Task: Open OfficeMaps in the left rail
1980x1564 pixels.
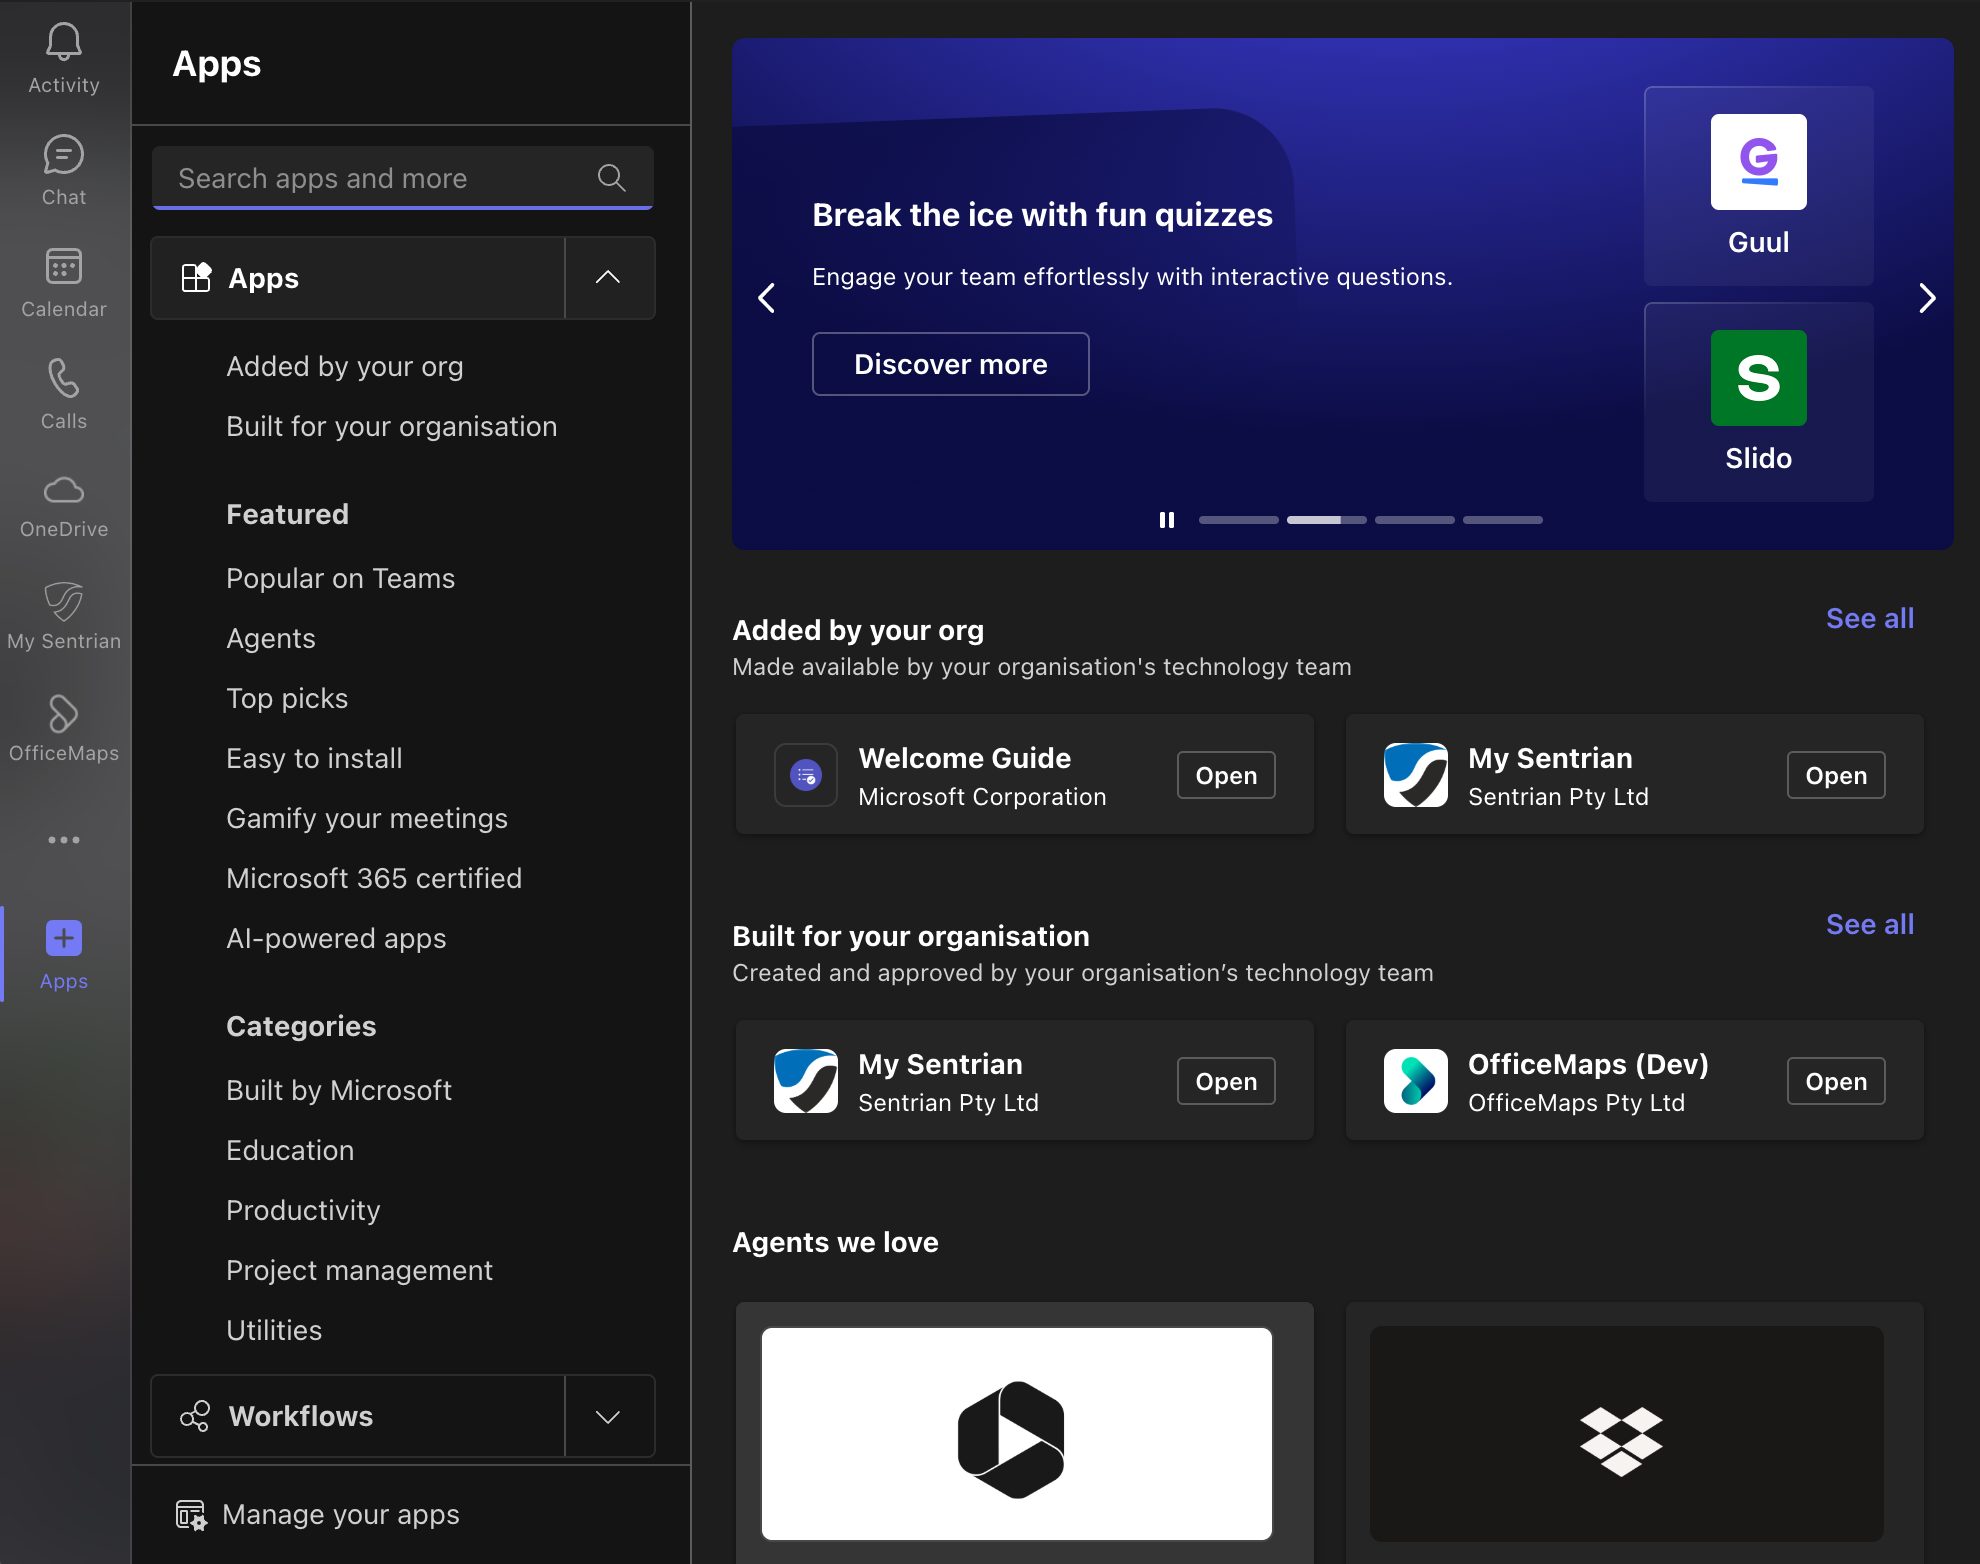Action: (64, 726)
